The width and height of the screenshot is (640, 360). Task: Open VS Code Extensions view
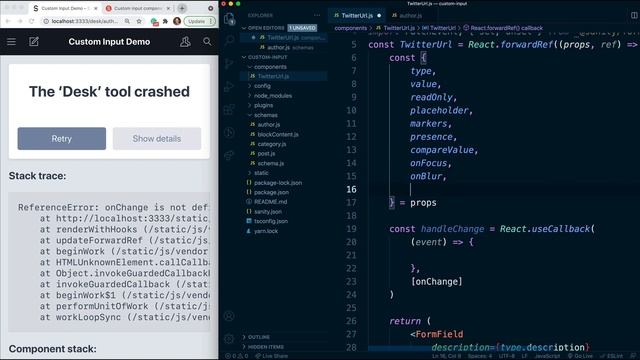pyautogui.click(x=229, y=109)
